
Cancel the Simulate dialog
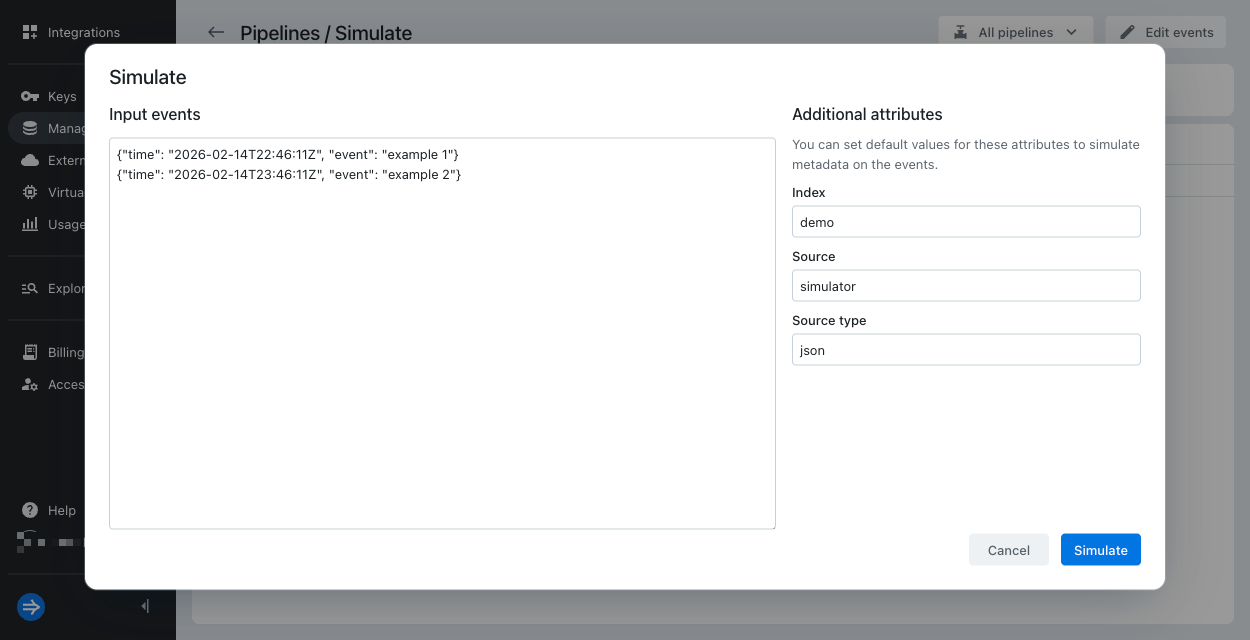[1008, 550]
